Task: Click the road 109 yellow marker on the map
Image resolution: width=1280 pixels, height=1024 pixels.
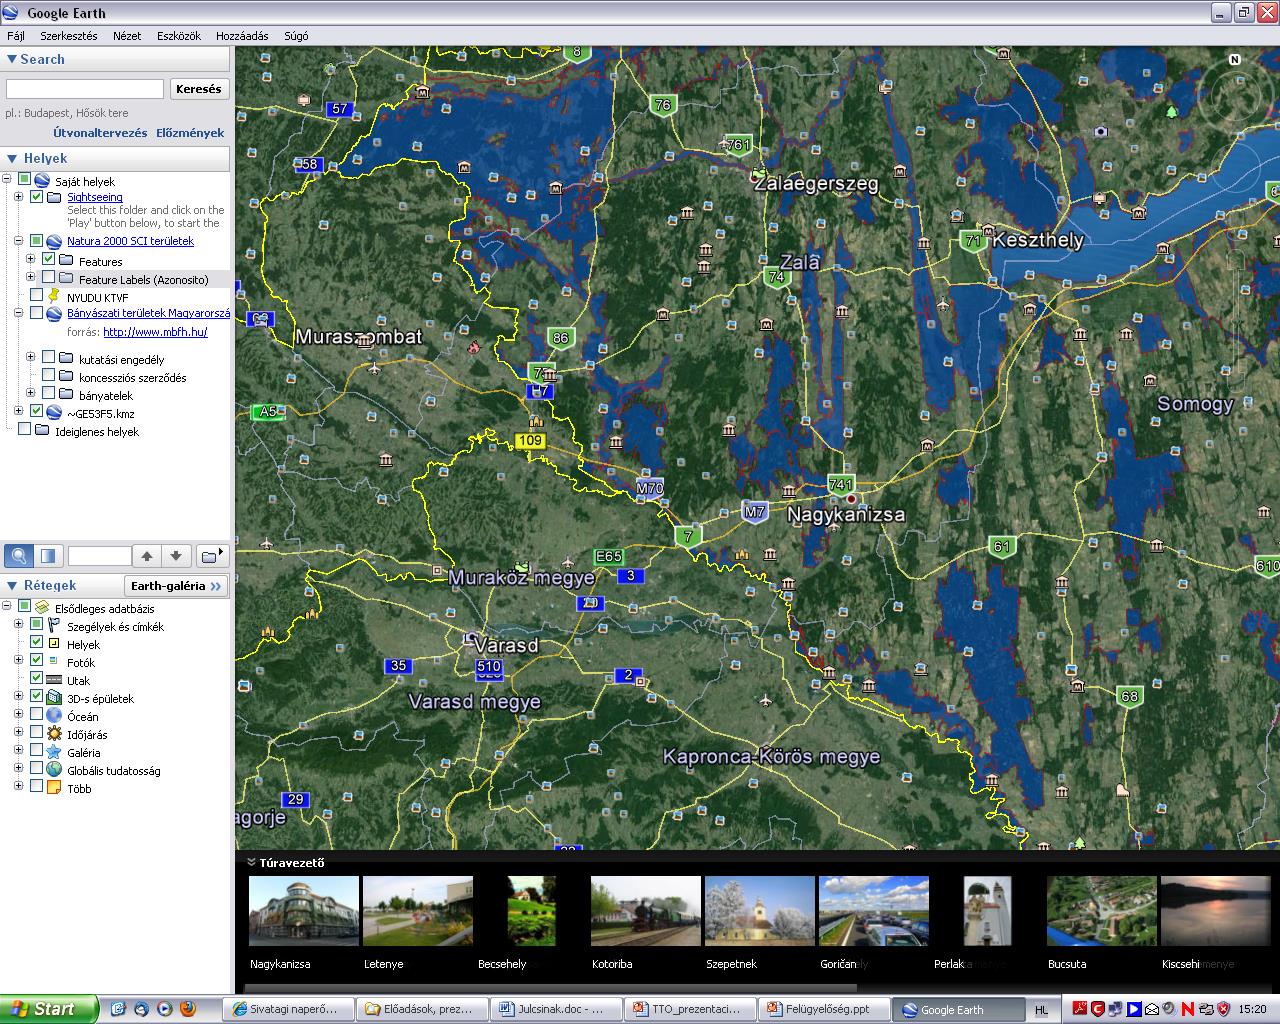Action: (x=530, y=441)
